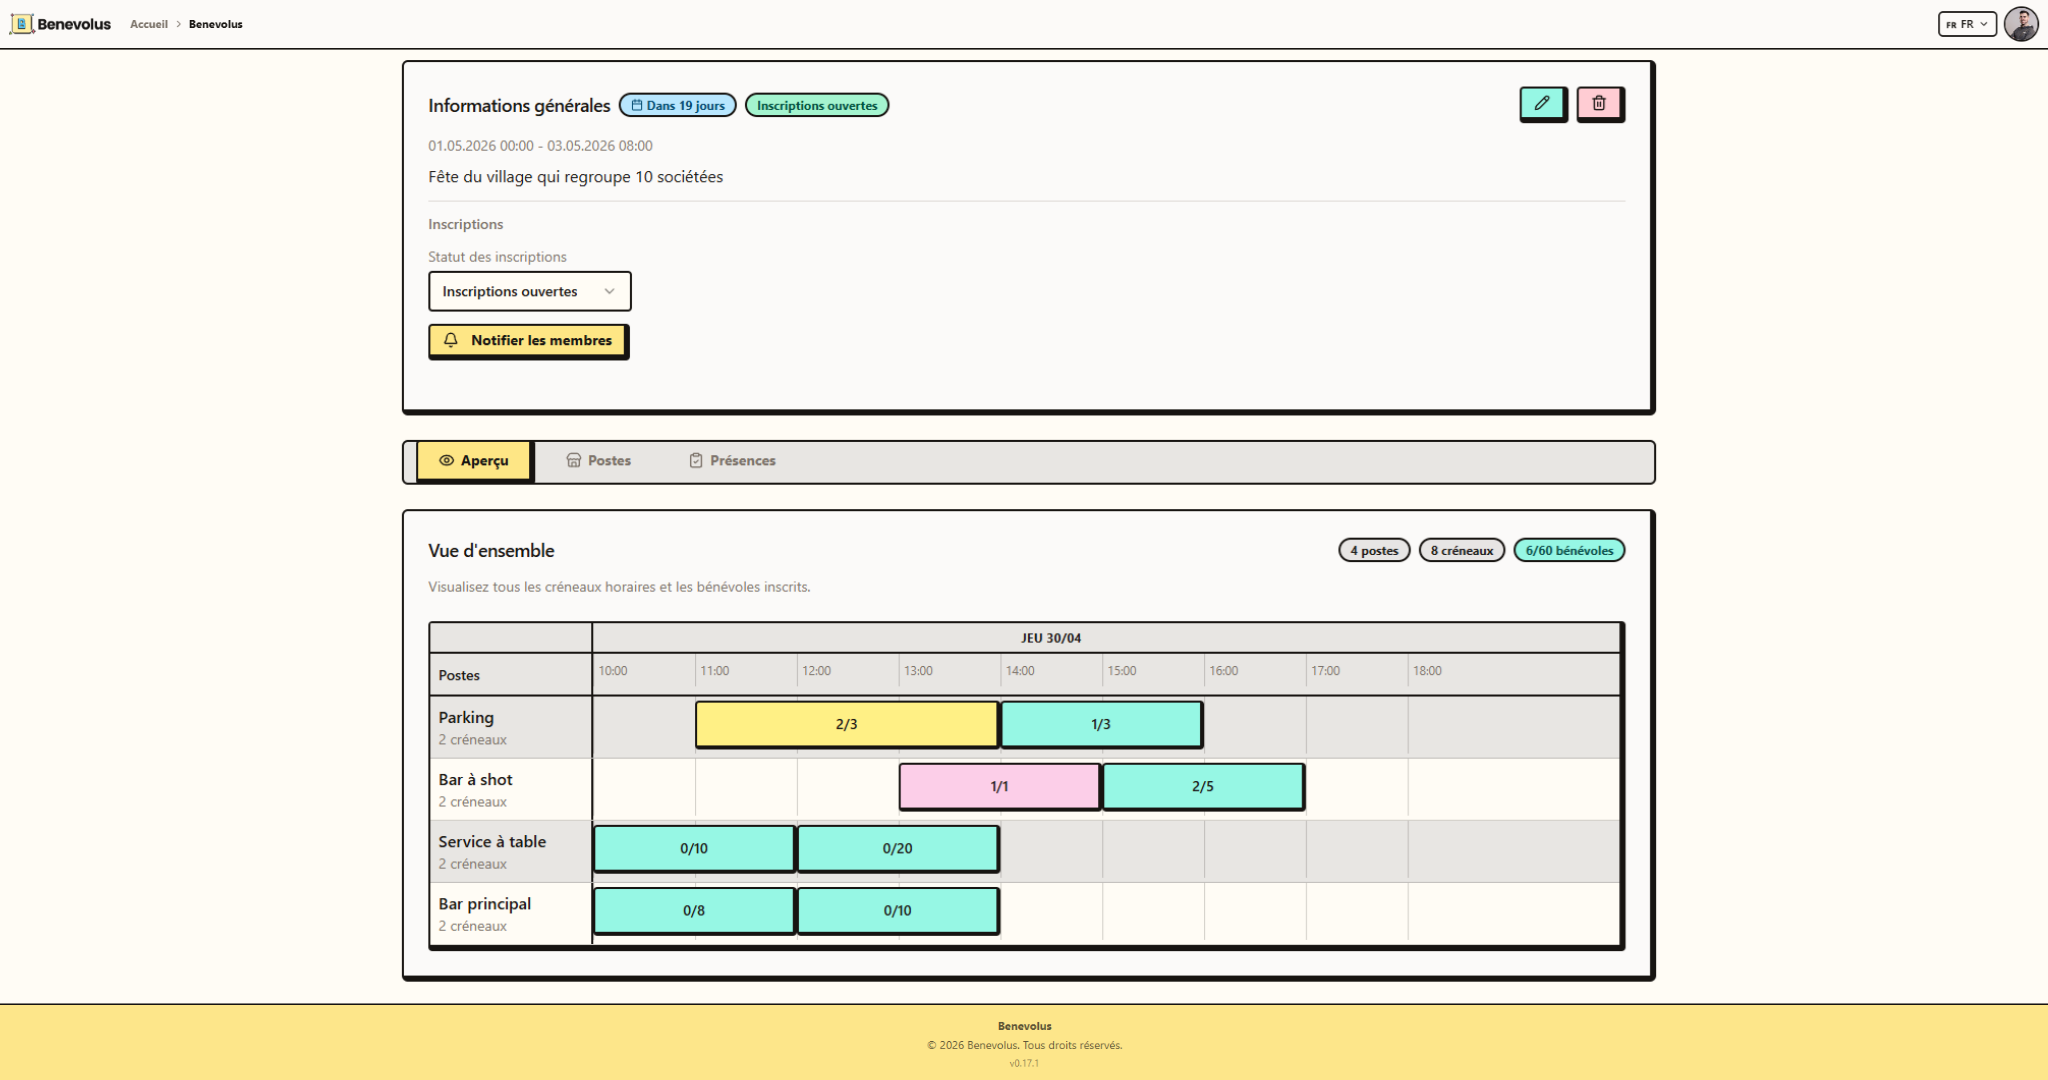The height and width of the screenshot is (1080, 2048).
Task: Switch to the Aperçu tab
Action: pyautogui.click(x=474, y=461)
